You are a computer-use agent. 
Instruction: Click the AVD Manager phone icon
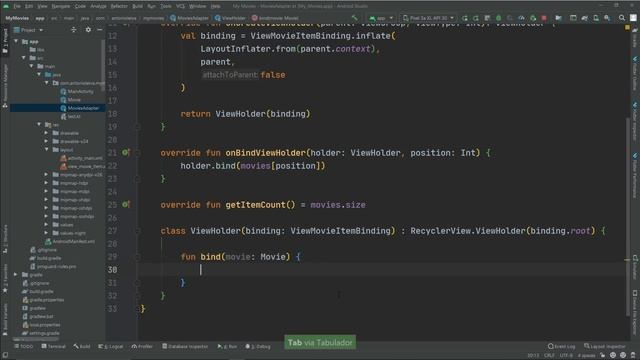point(596,18)
